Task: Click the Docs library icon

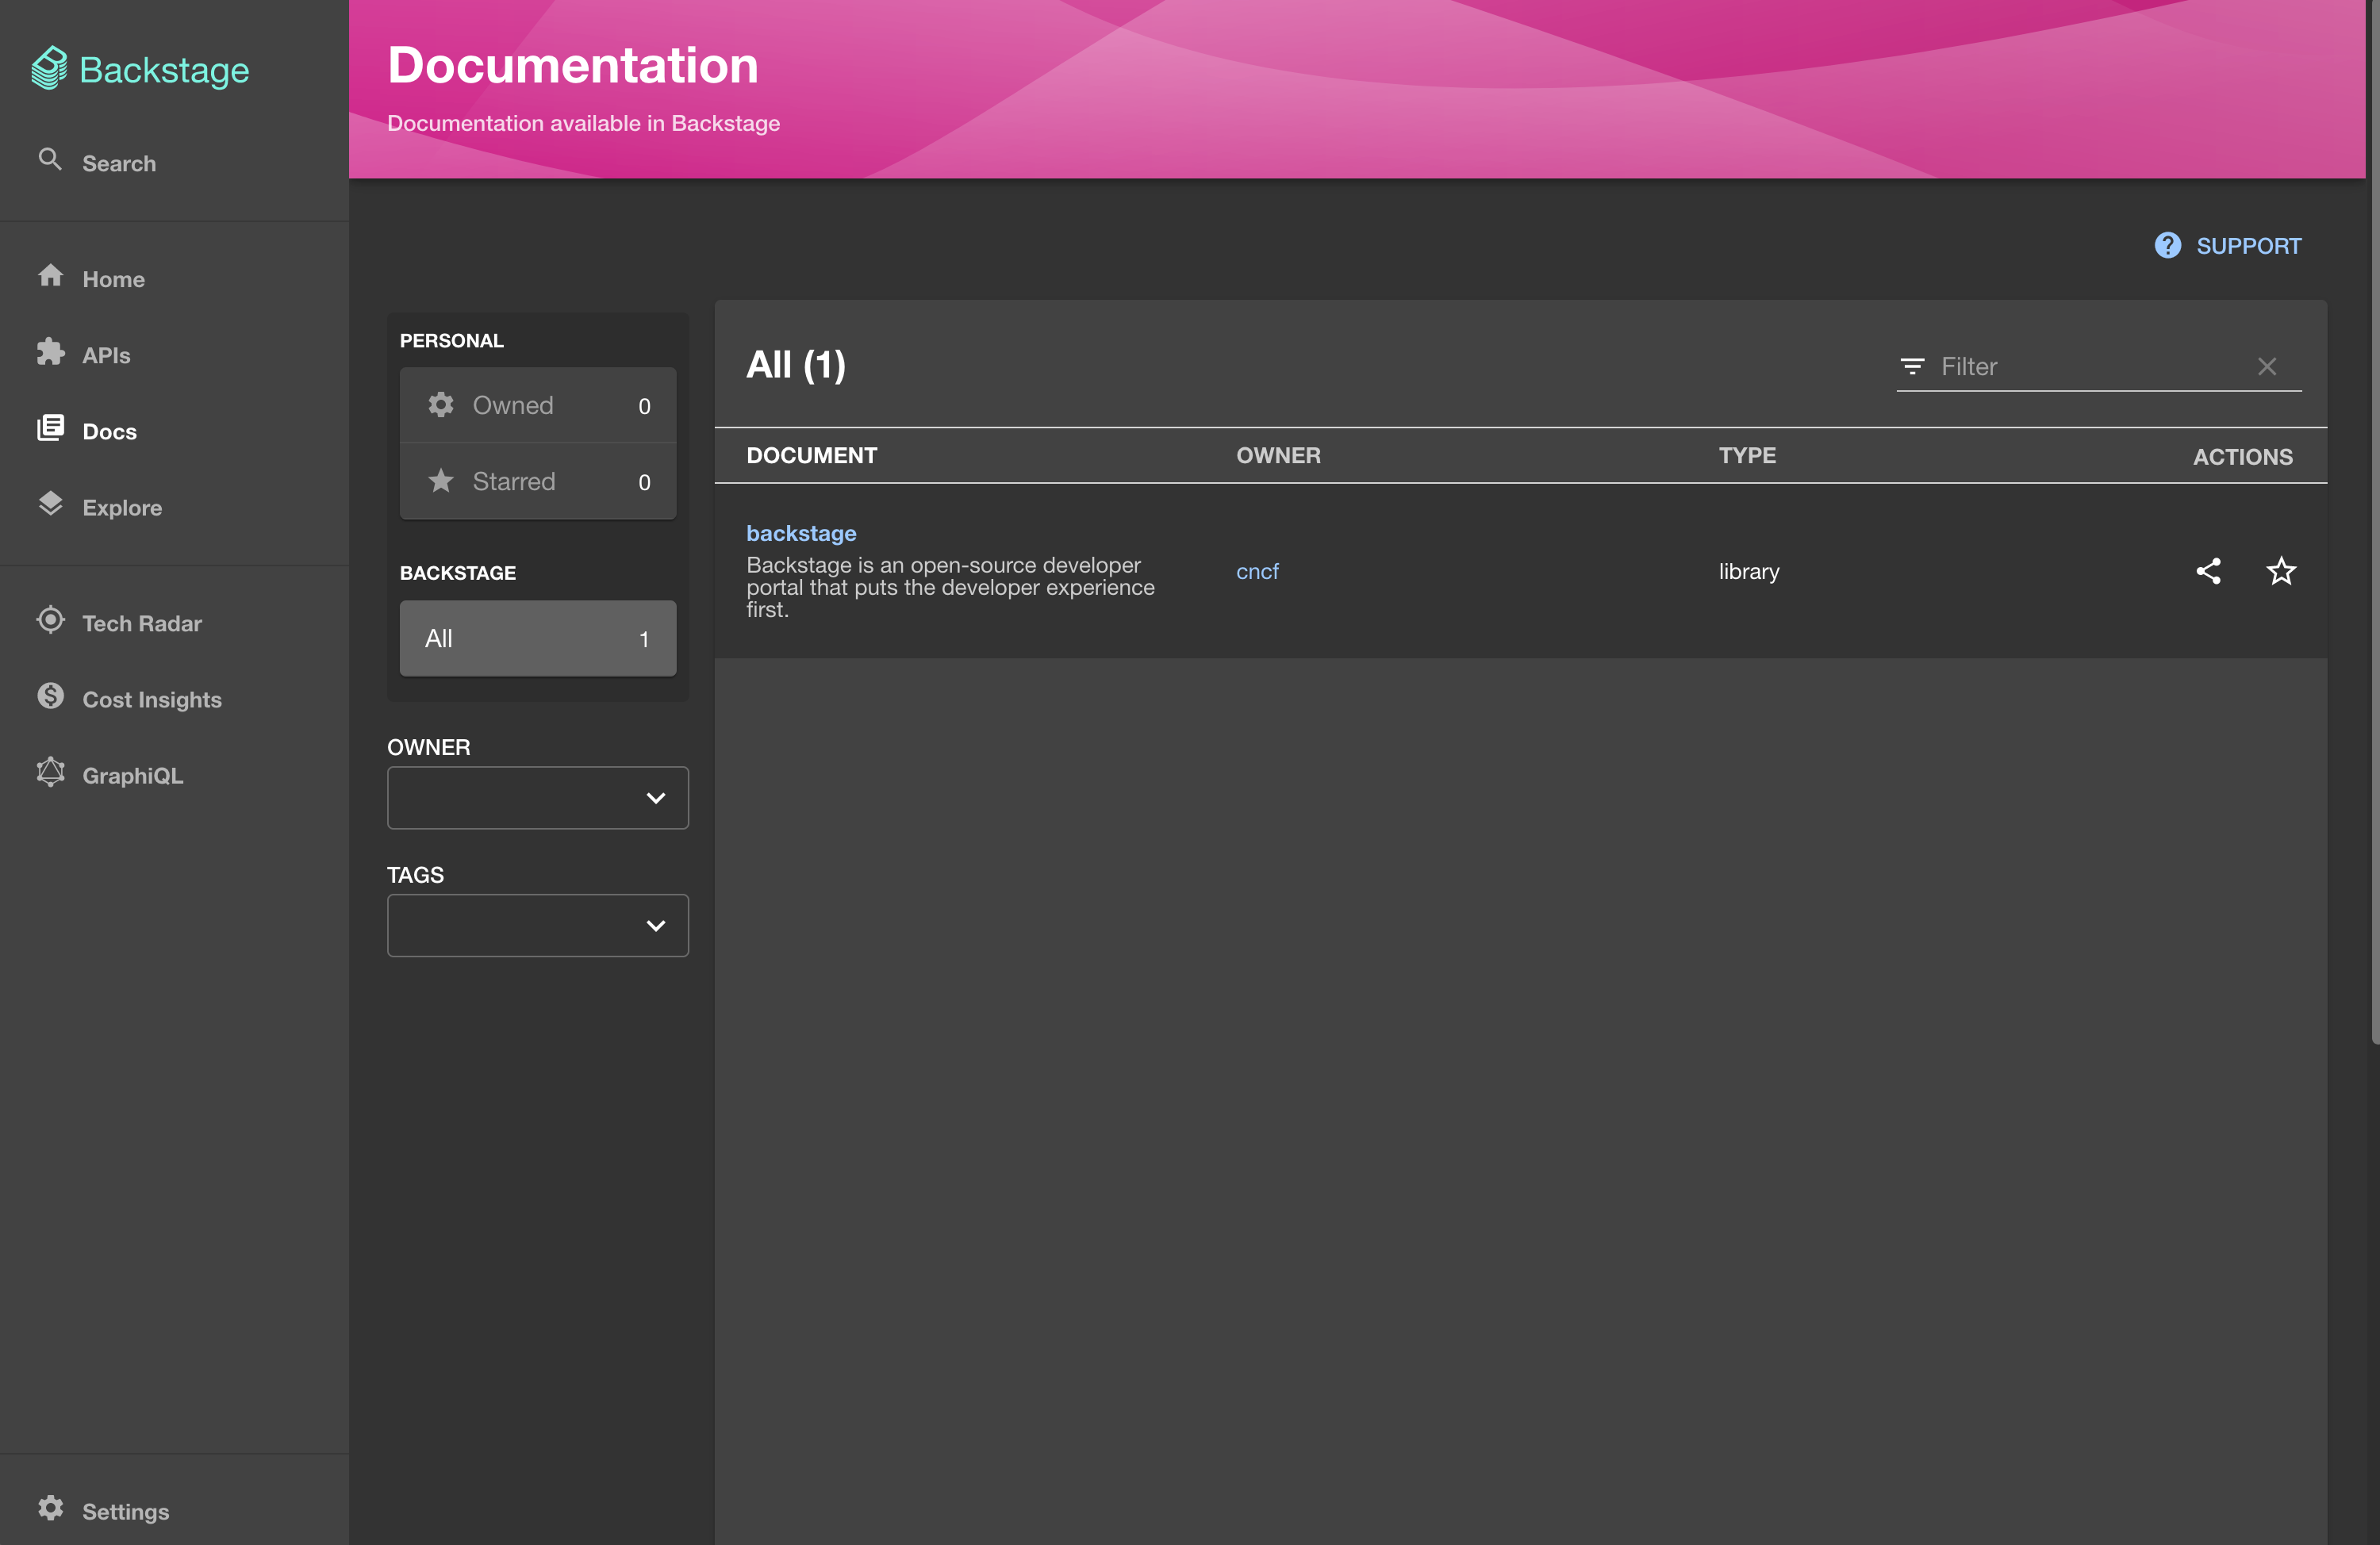Action: [x=51, y=429]
